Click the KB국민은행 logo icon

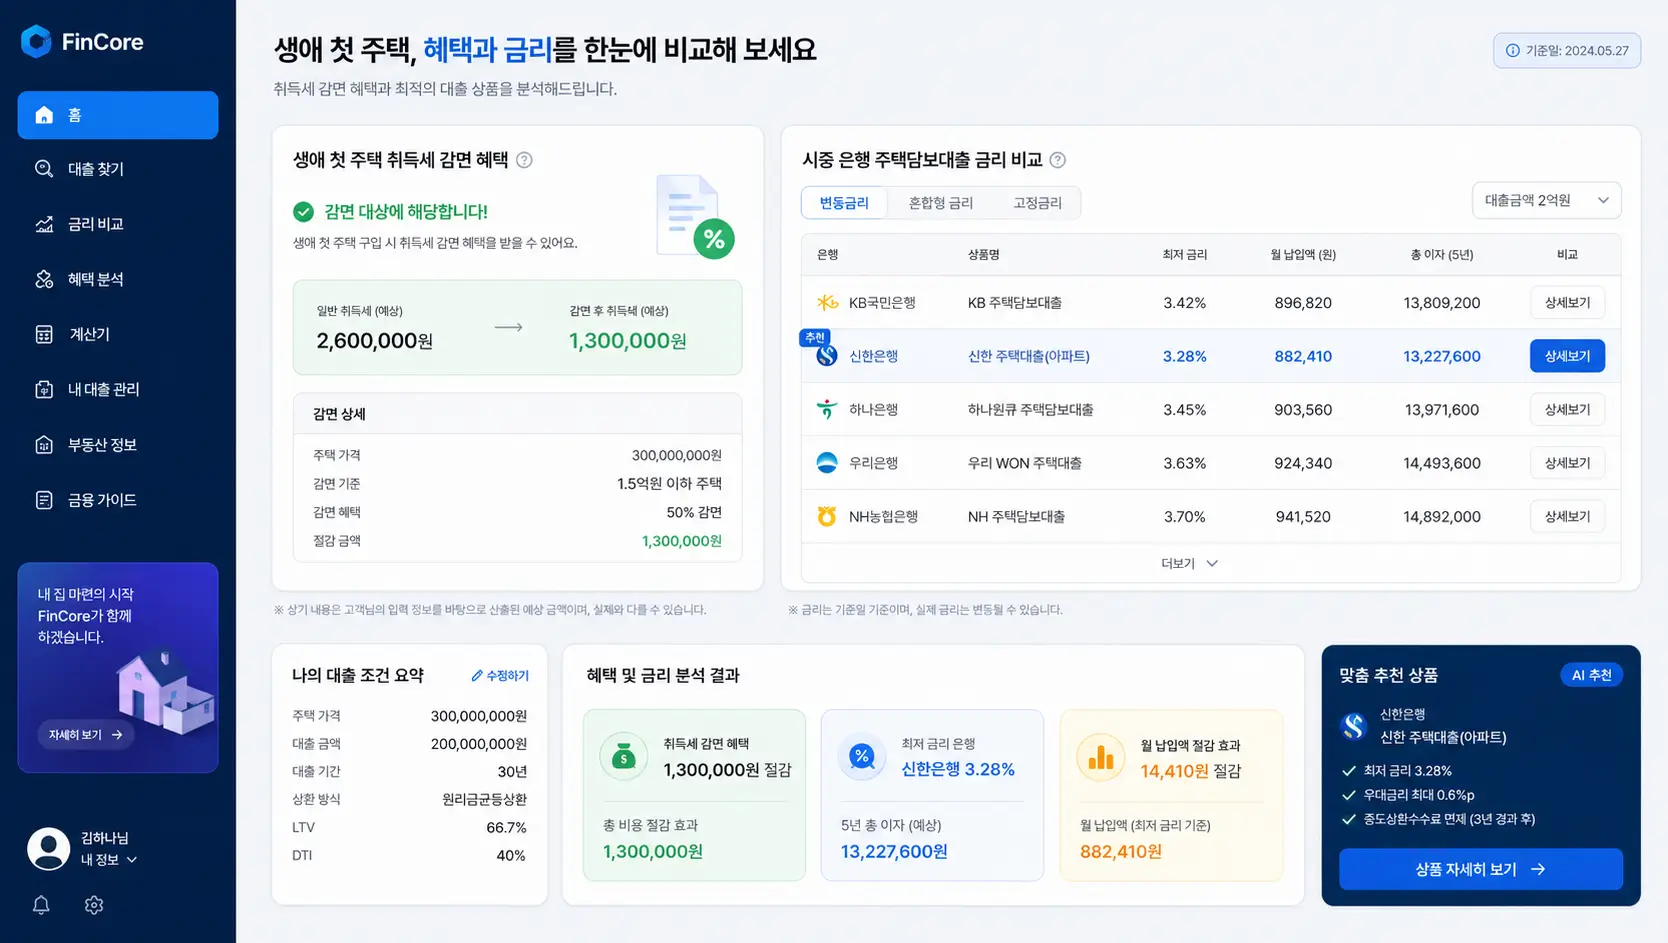coord(827,303)
